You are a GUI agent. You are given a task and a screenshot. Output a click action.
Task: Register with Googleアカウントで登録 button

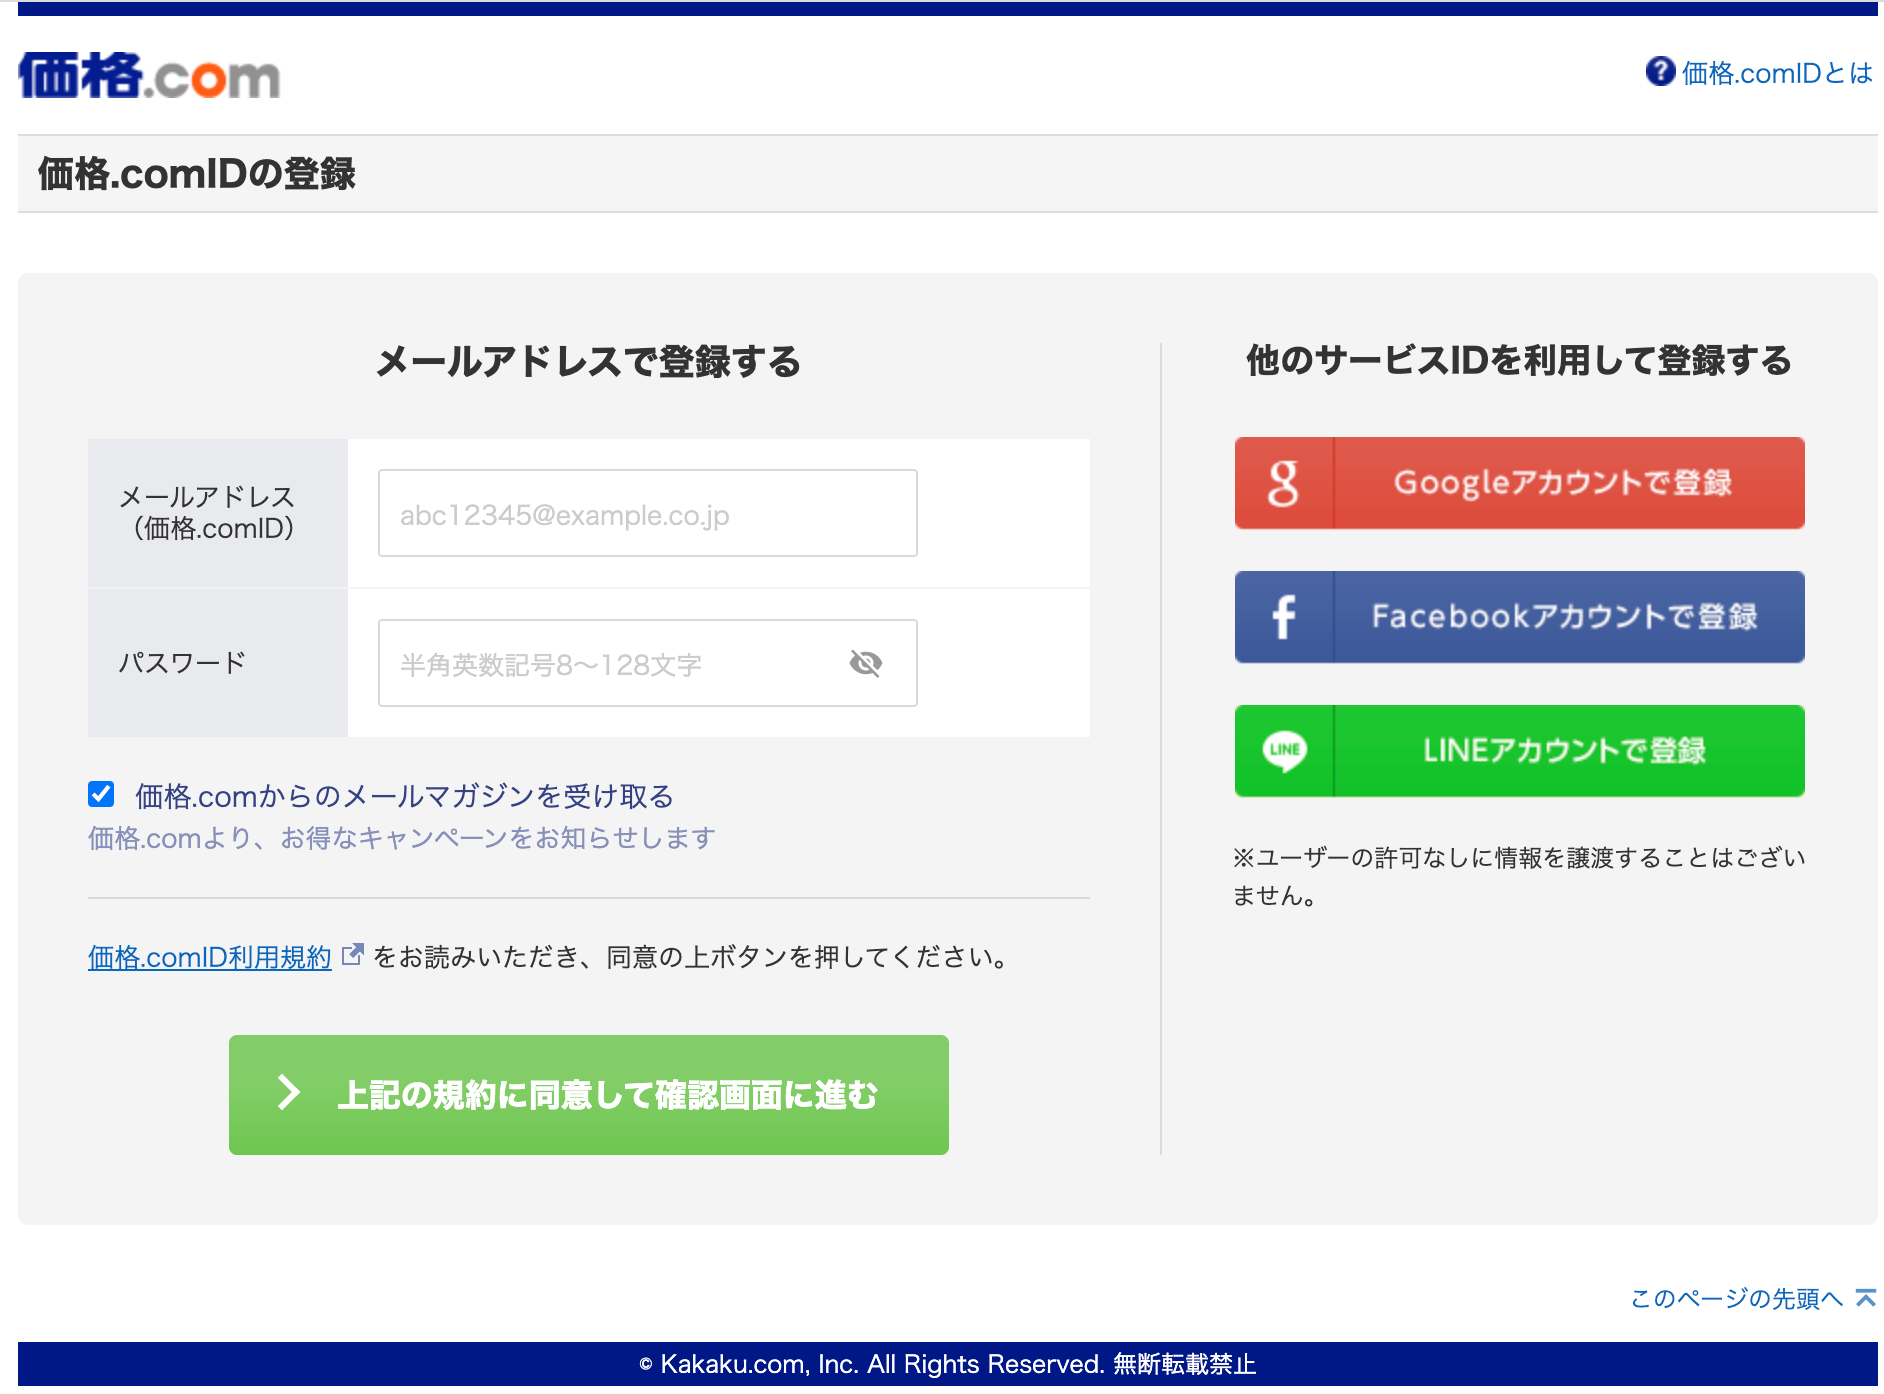(1520, 483)
